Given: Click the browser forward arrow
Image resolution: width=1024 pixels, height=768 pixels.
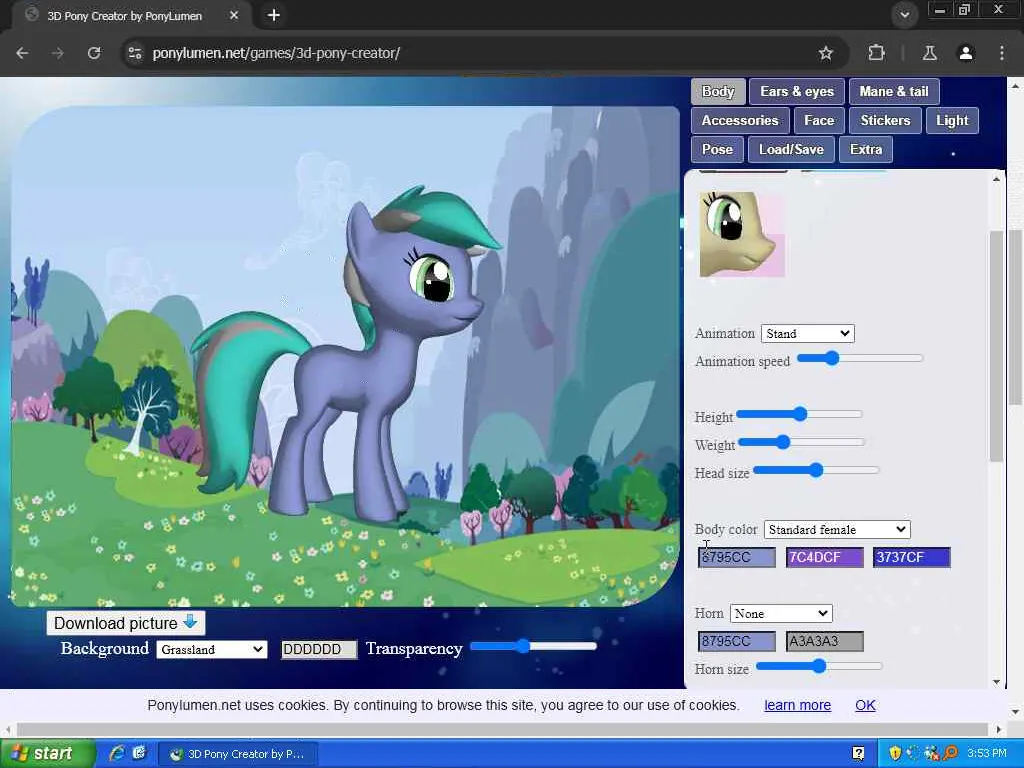Looking at the screenshot, I should [57, 53].
